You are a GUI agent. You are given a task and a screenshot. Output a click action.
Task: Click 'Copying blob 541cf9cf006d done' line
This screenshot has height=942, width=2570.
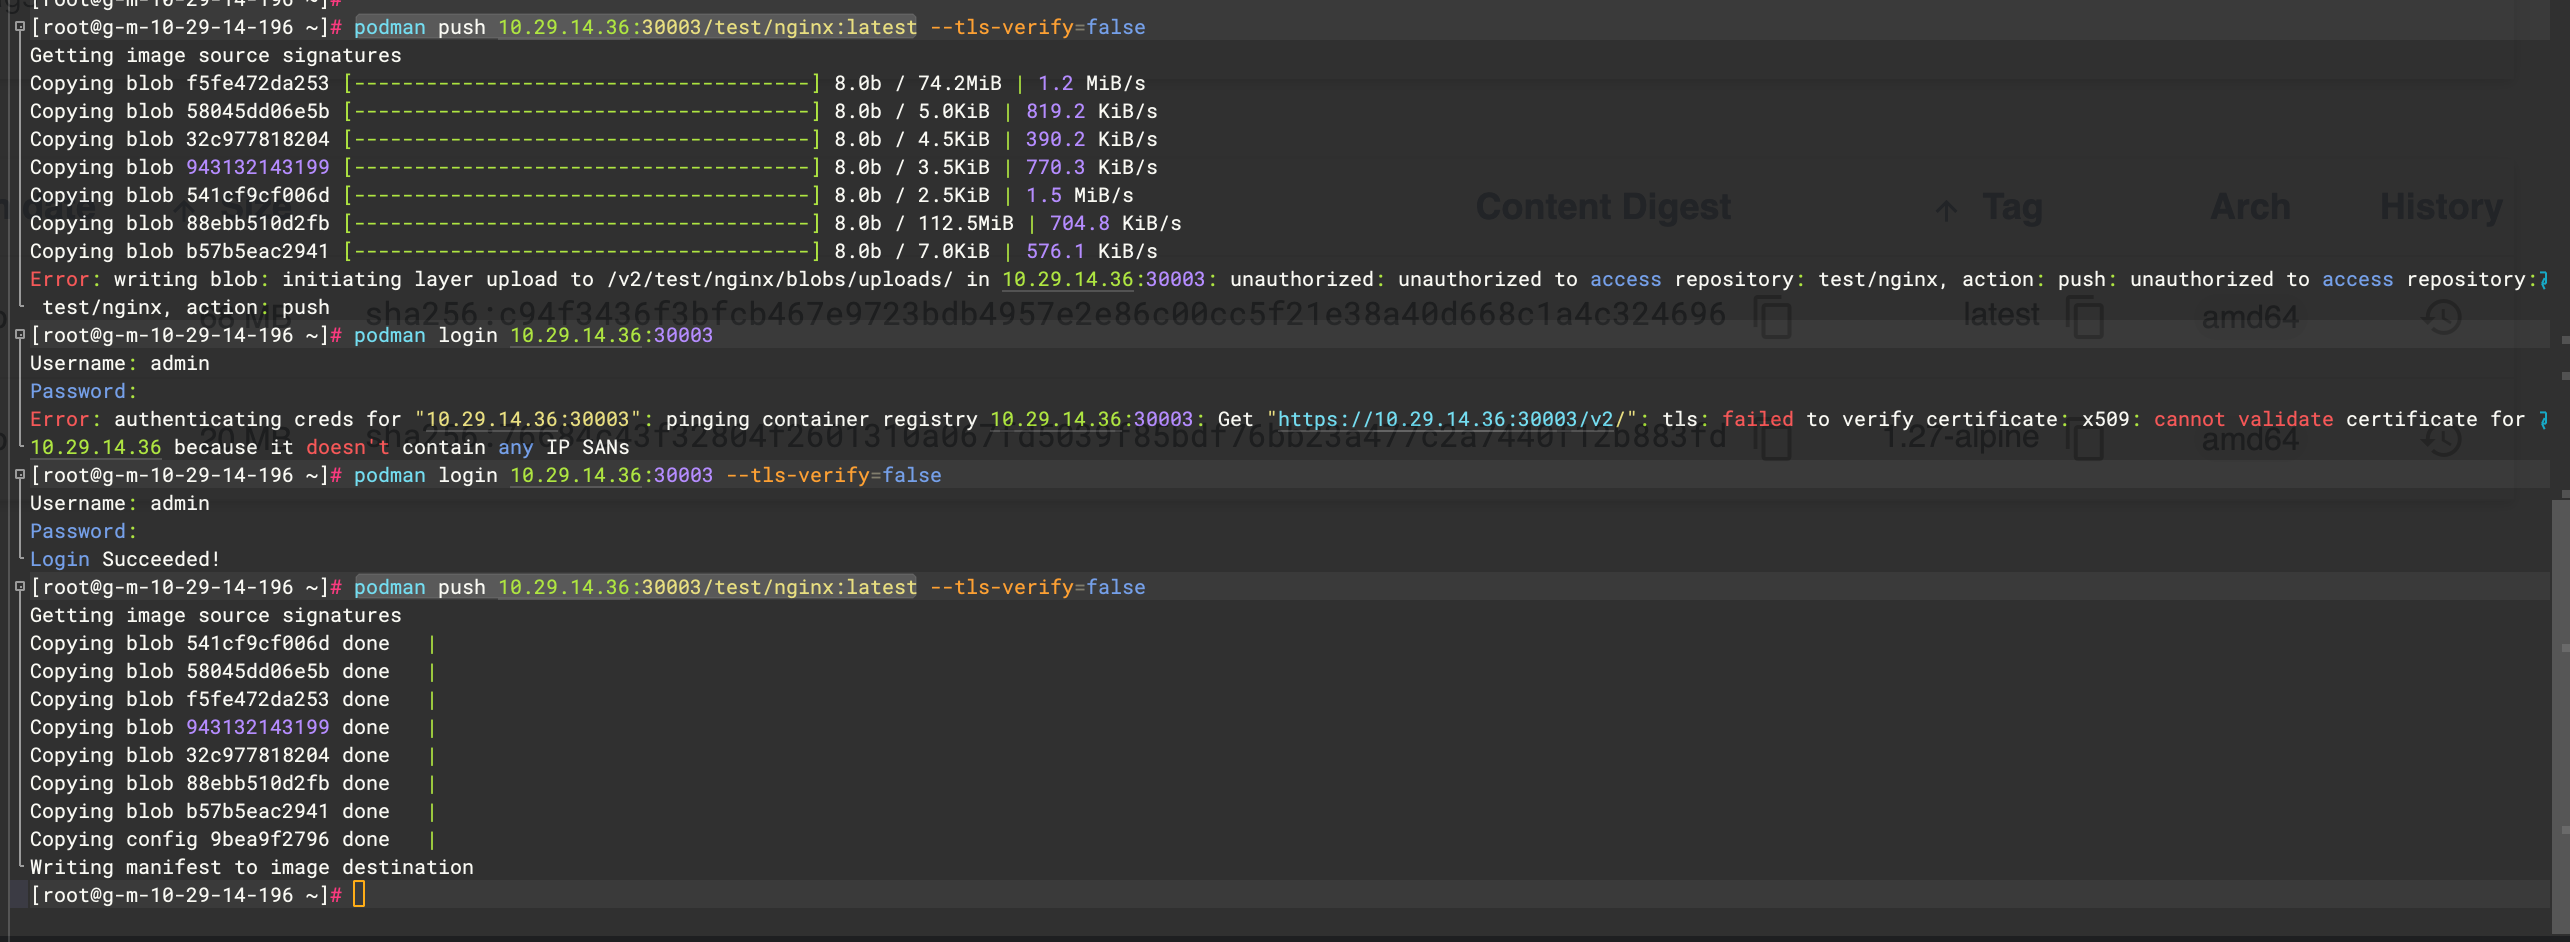click(209, 643)
